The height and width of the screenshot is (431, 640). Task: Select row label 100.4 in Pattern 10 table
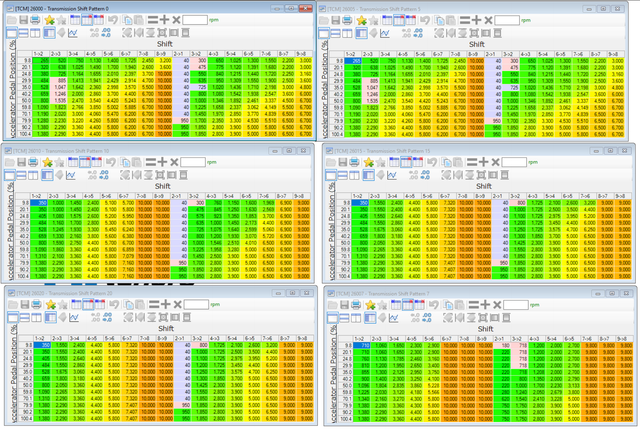coord(23,276)
